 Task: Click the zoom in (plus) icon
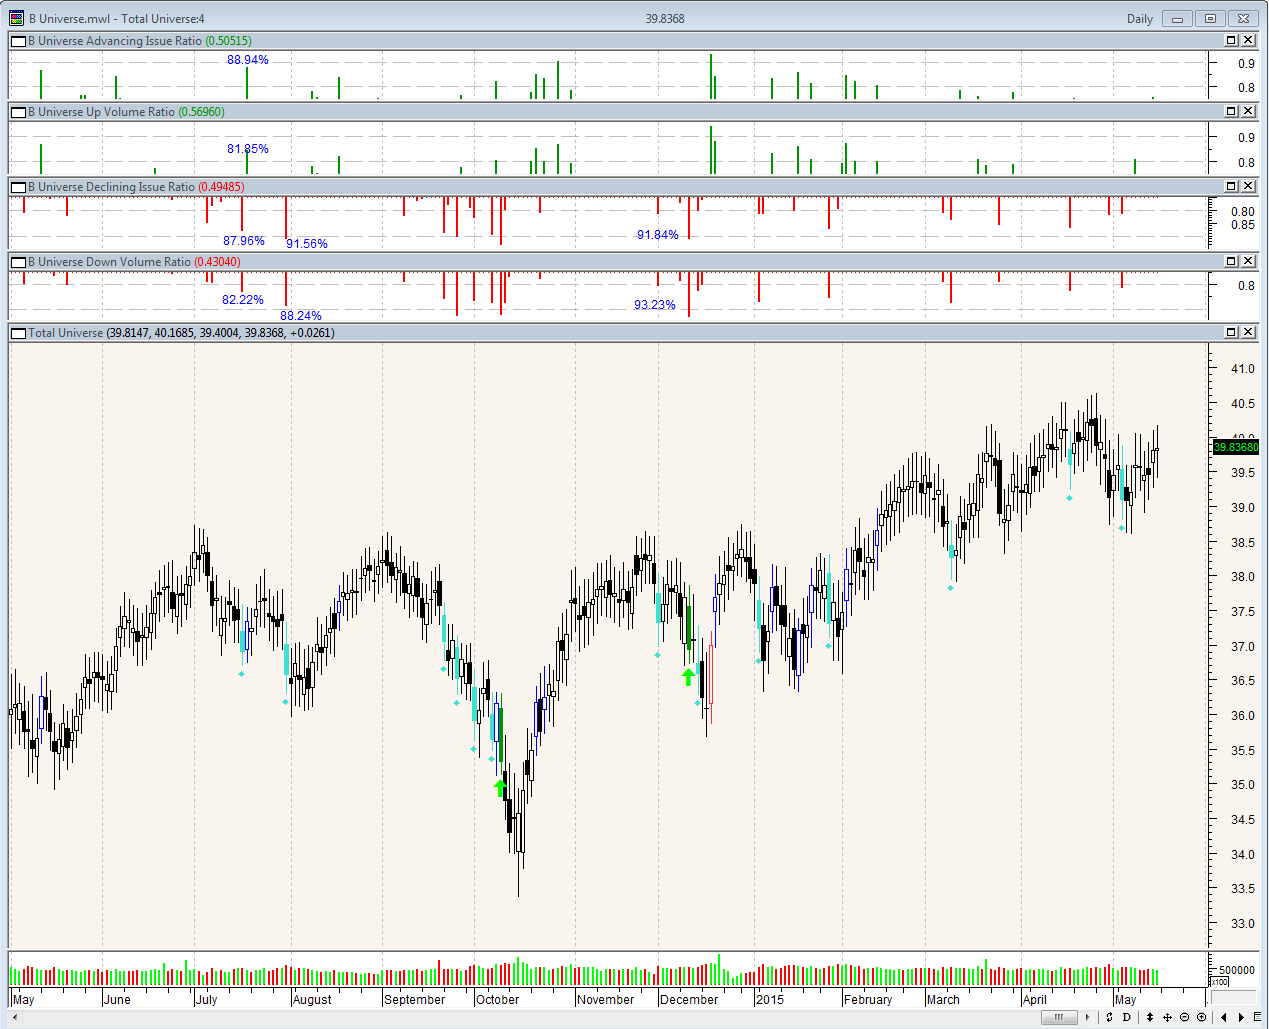point(1201,1017)
